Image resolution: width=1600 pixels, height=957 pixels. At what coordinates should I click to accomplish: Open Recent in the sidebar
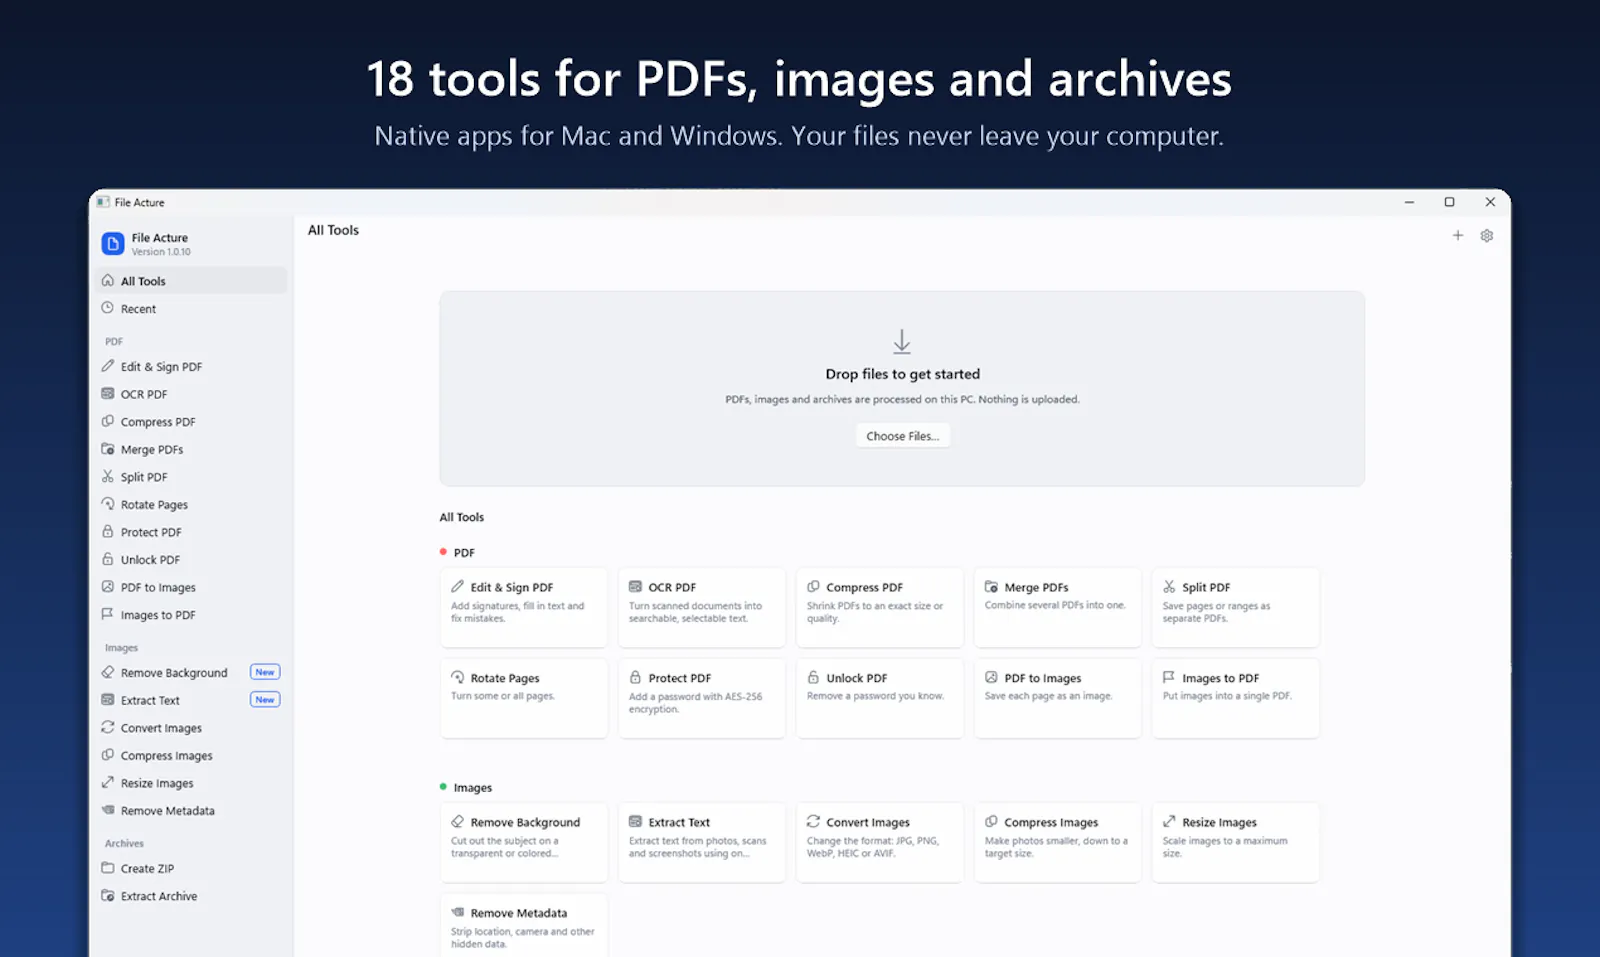pyautogui.click(x=192, y=309)
